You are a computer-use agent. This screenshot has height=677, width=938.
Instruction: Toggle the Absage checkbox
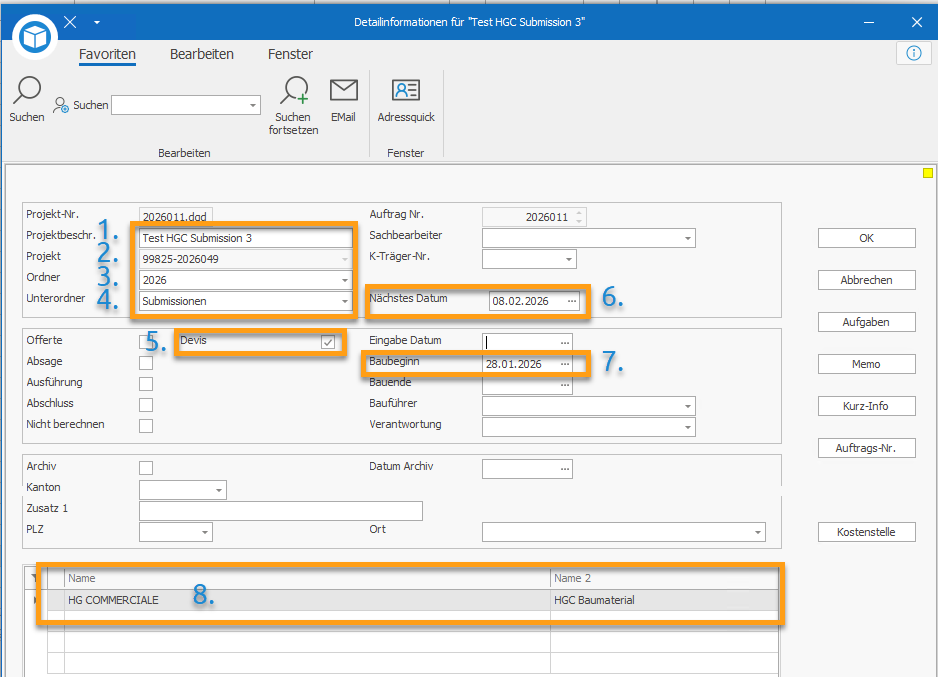pos(146,363)
